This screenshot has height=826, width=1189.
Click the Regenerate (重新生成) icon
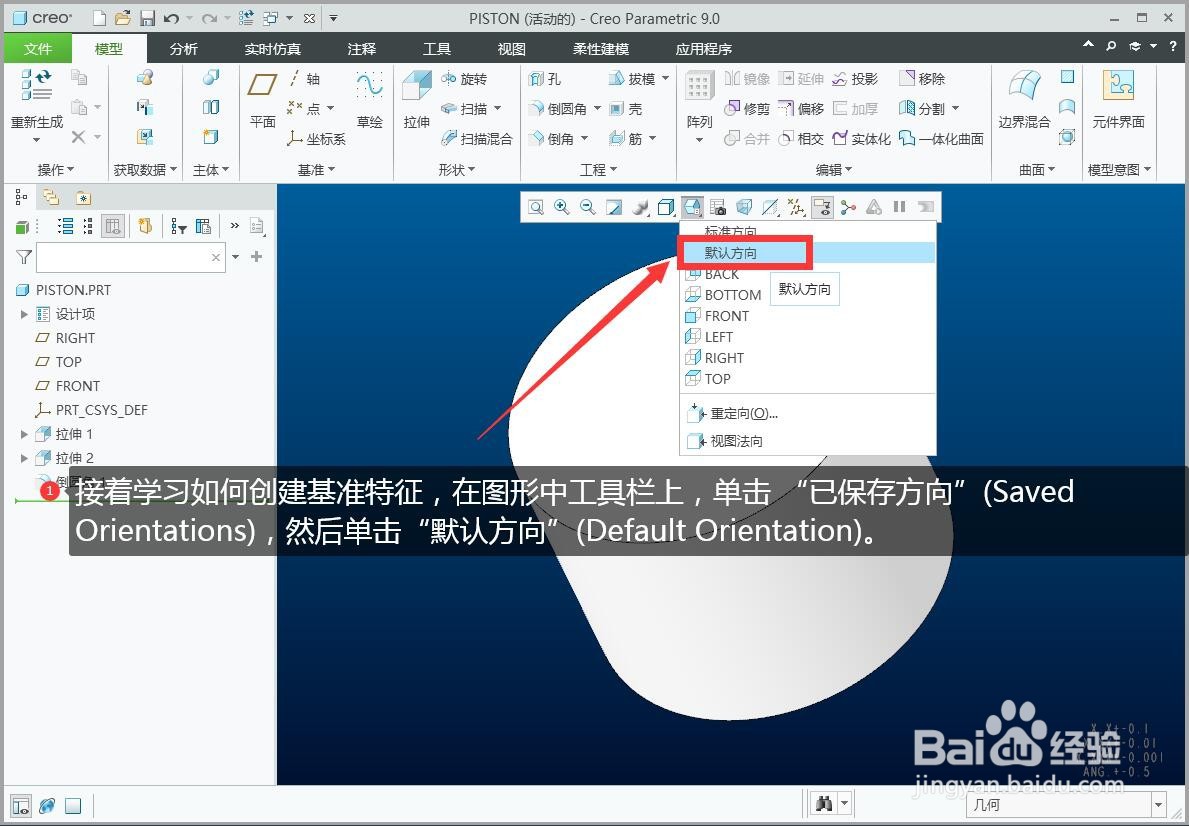[36, 86]
